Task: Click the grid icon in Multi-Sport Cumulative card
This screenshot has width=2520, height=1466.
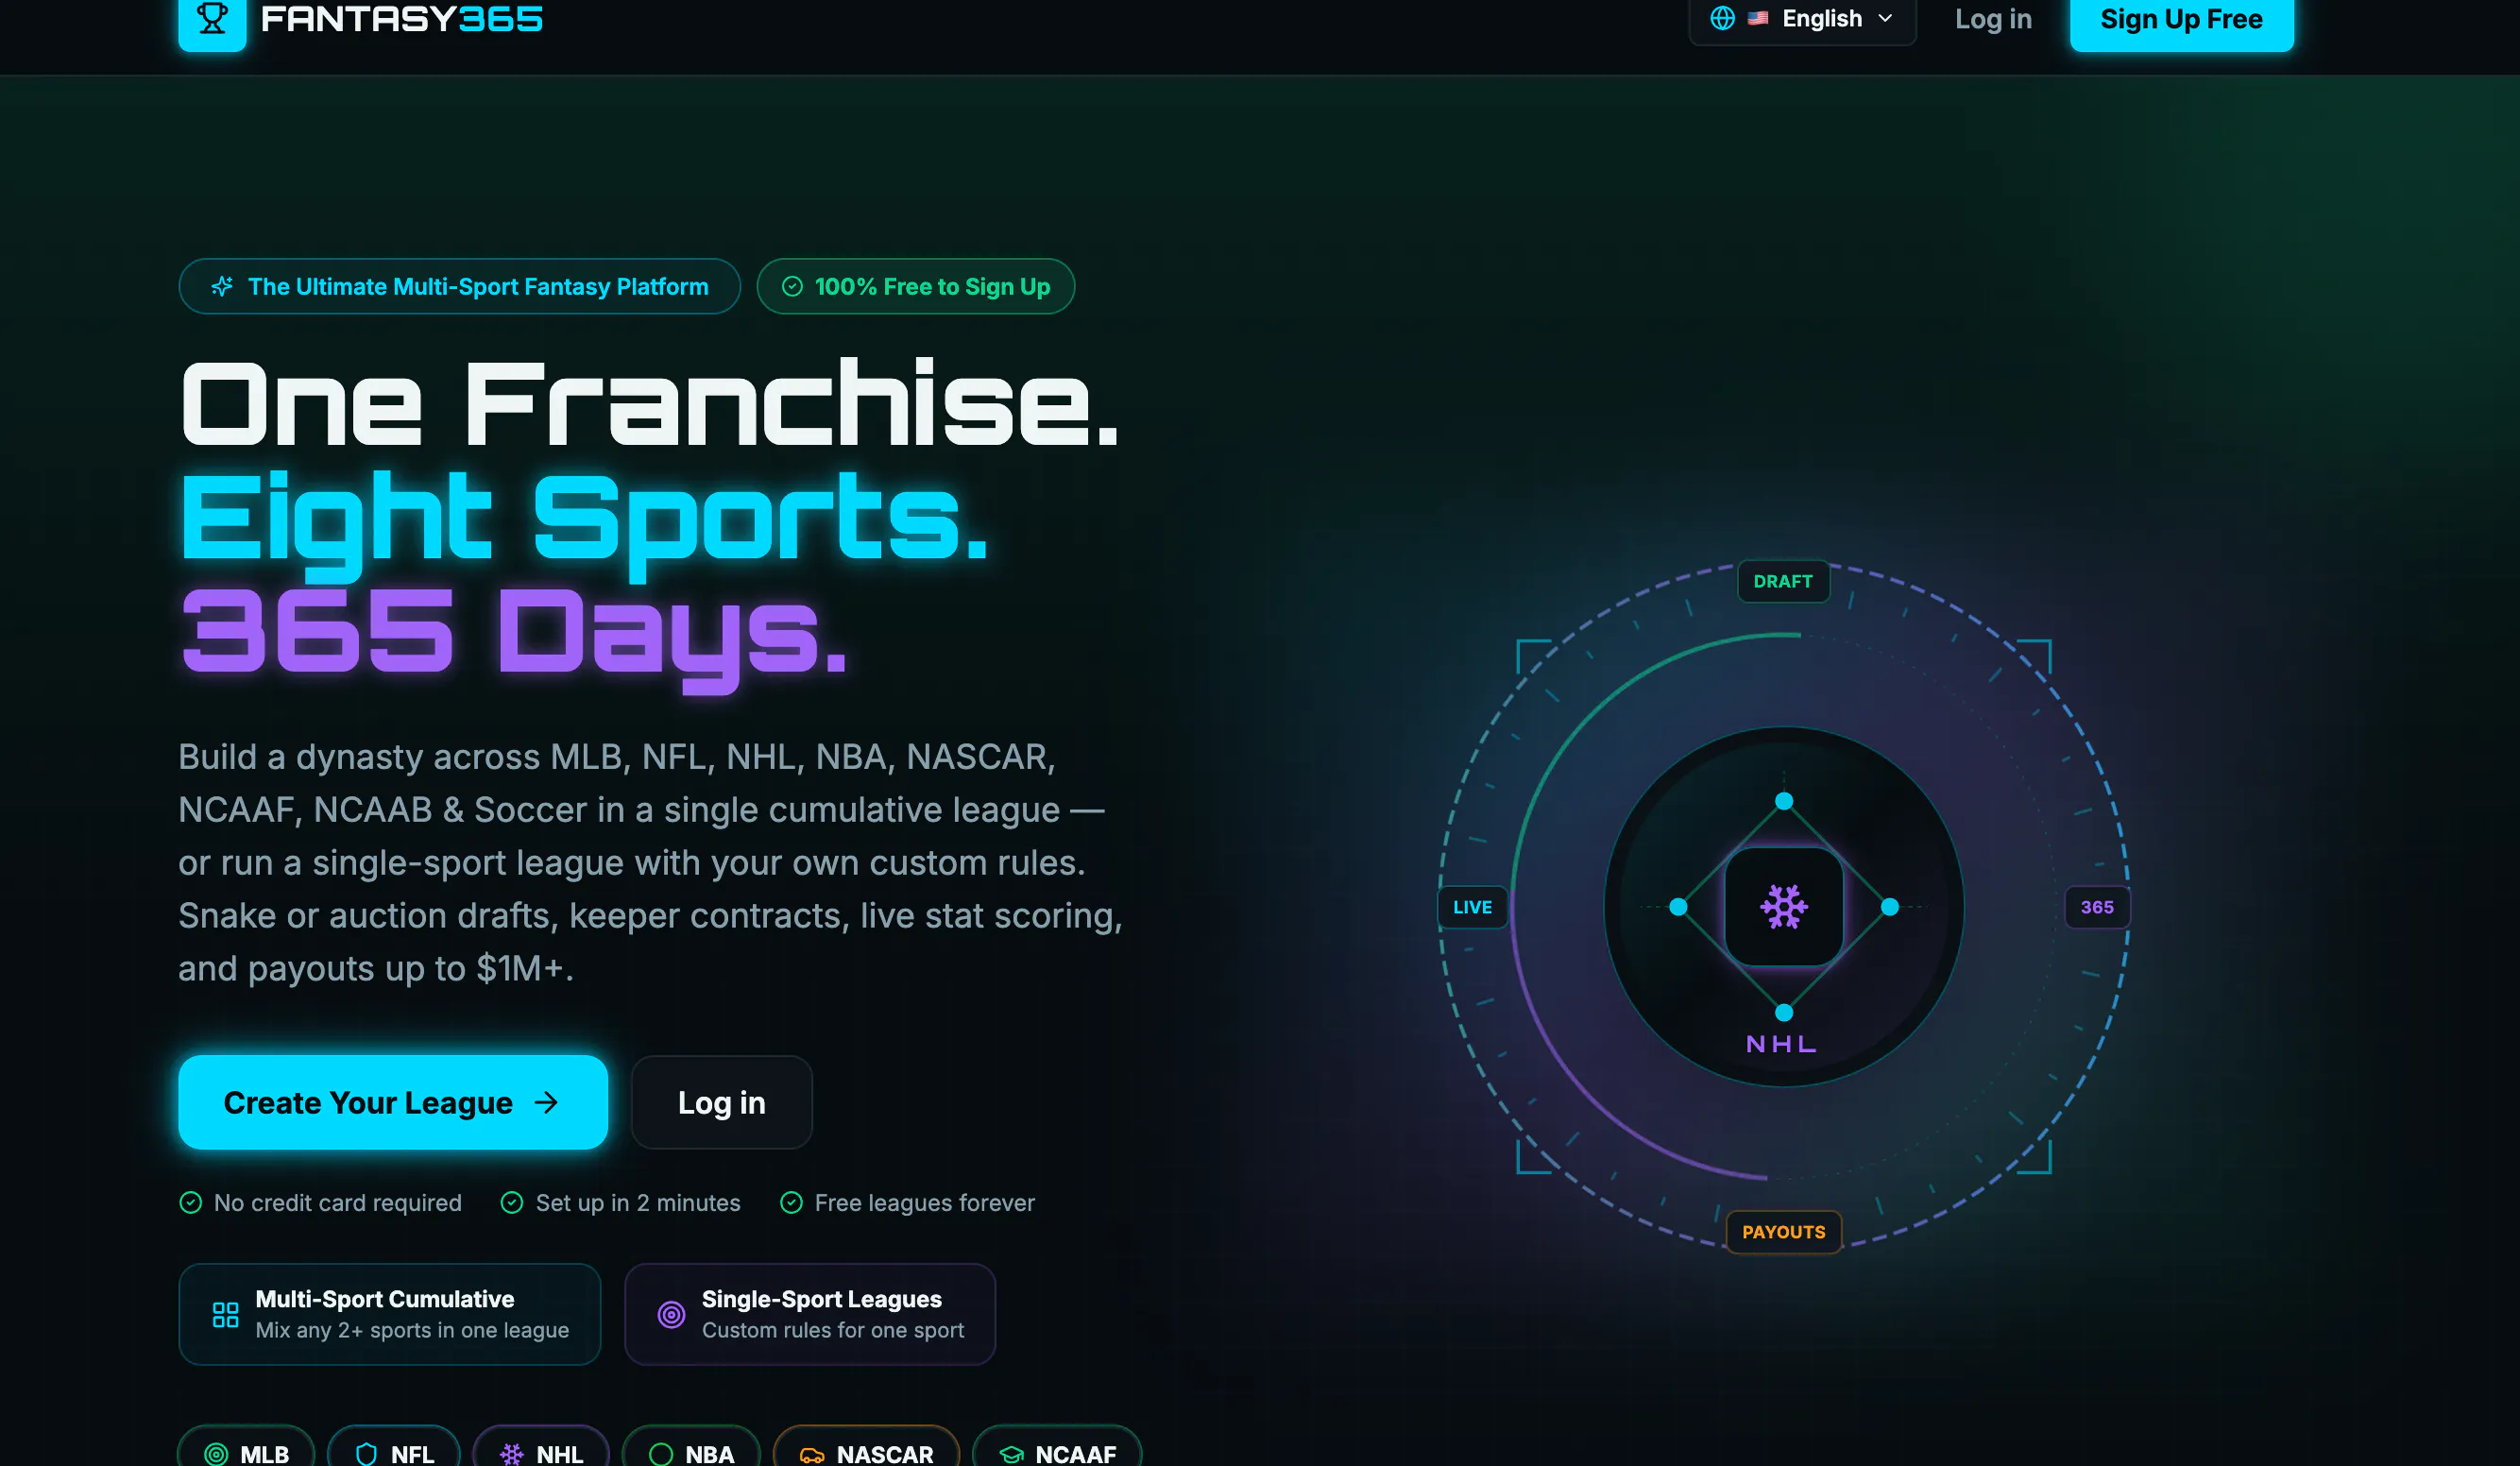Action: pos(226,1314)
